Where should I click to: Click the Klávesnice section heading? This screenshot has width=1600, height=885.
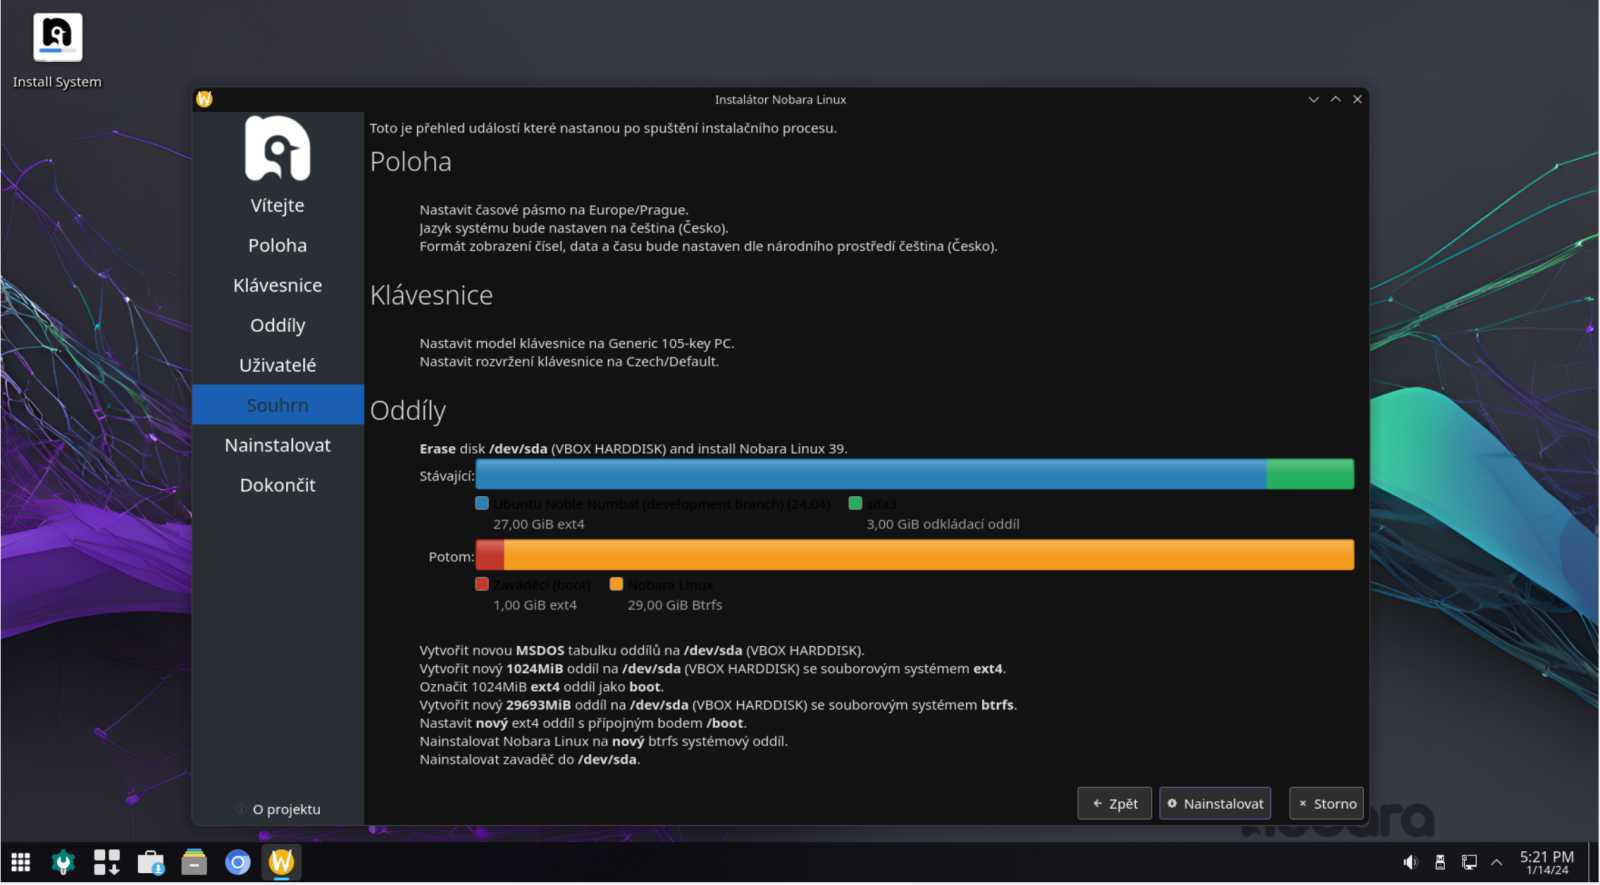(x=432, y=295)
